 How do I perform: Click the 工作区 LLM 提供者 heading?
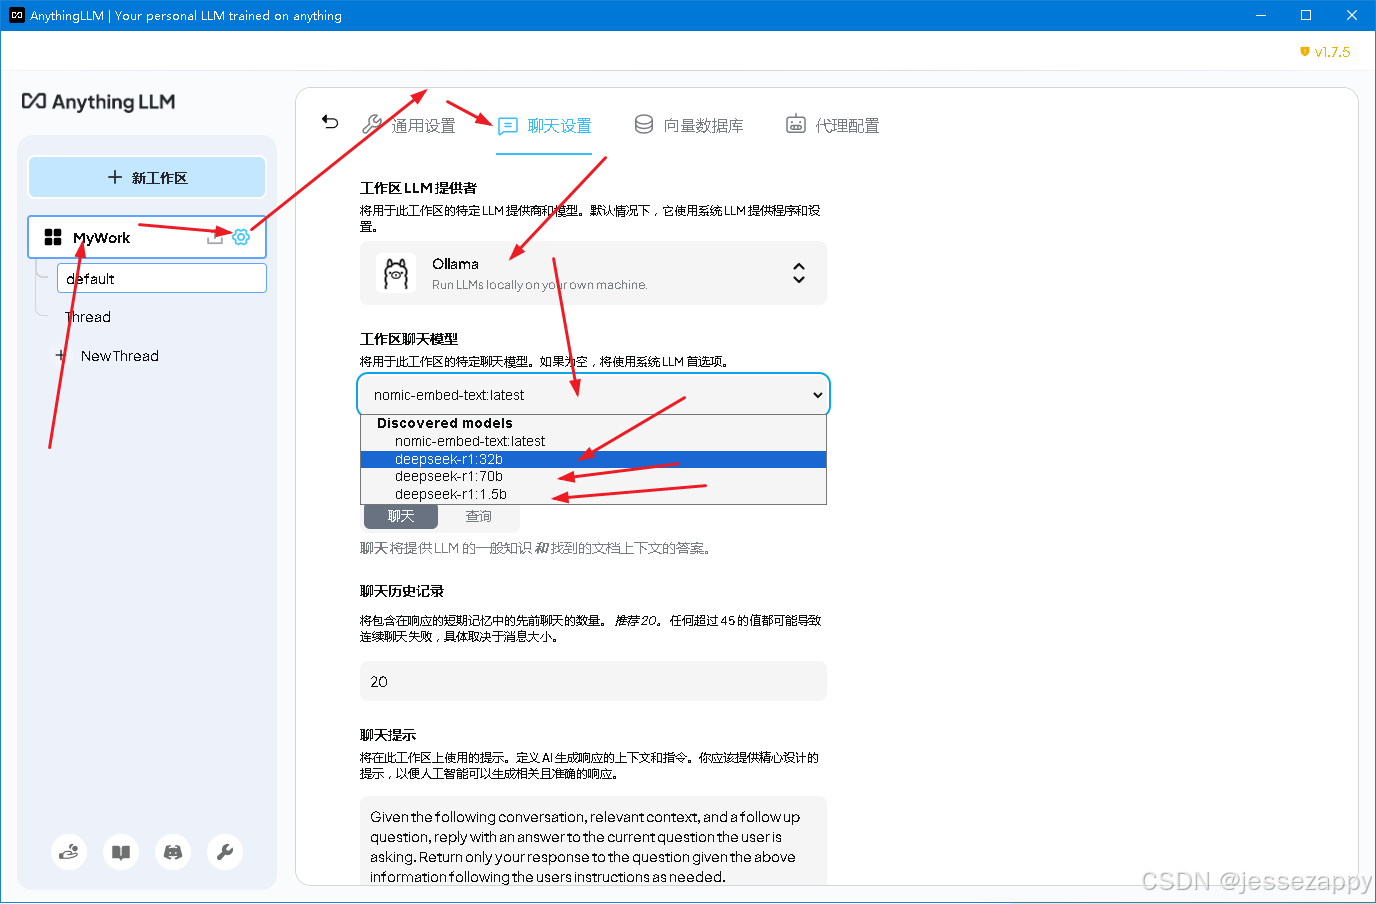418,188
